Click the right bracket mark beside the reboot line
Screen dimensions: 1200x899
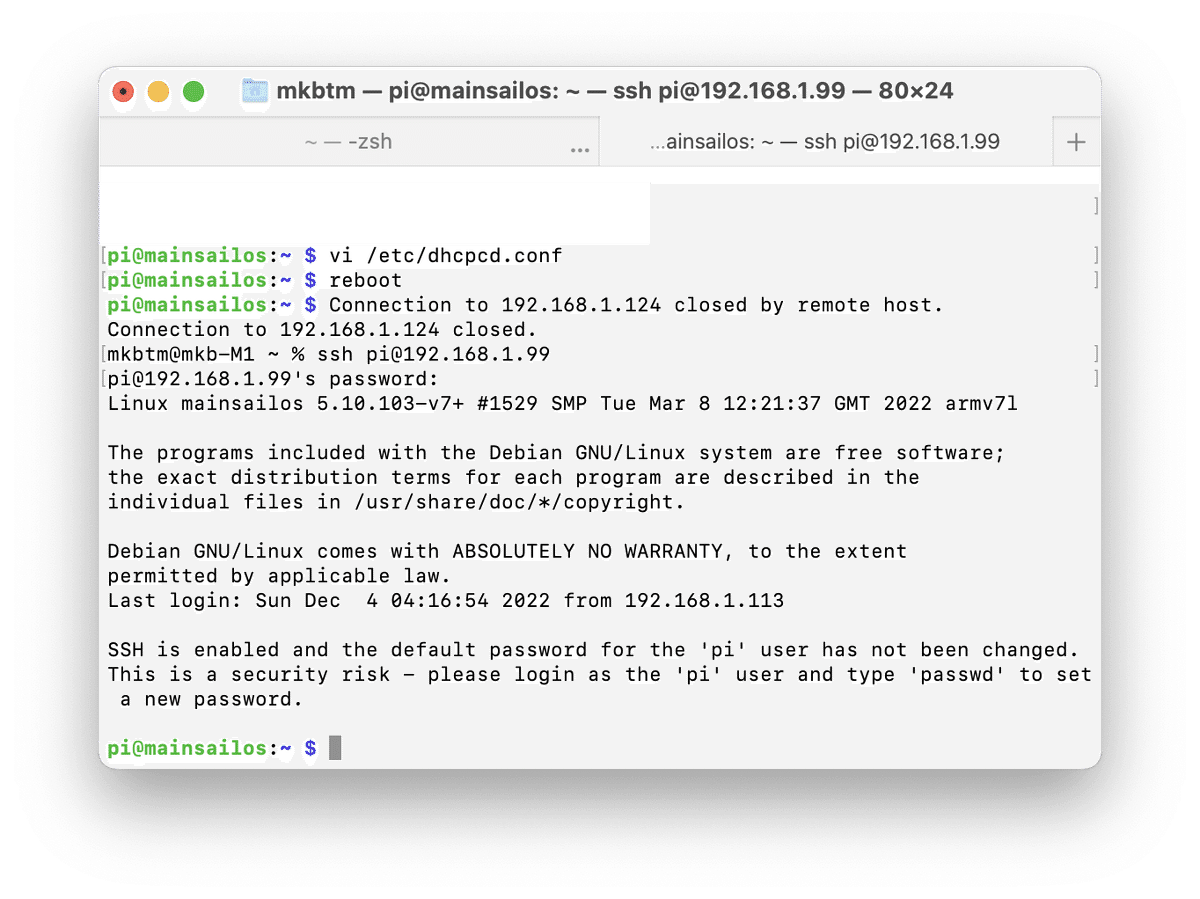(1096, 280)
